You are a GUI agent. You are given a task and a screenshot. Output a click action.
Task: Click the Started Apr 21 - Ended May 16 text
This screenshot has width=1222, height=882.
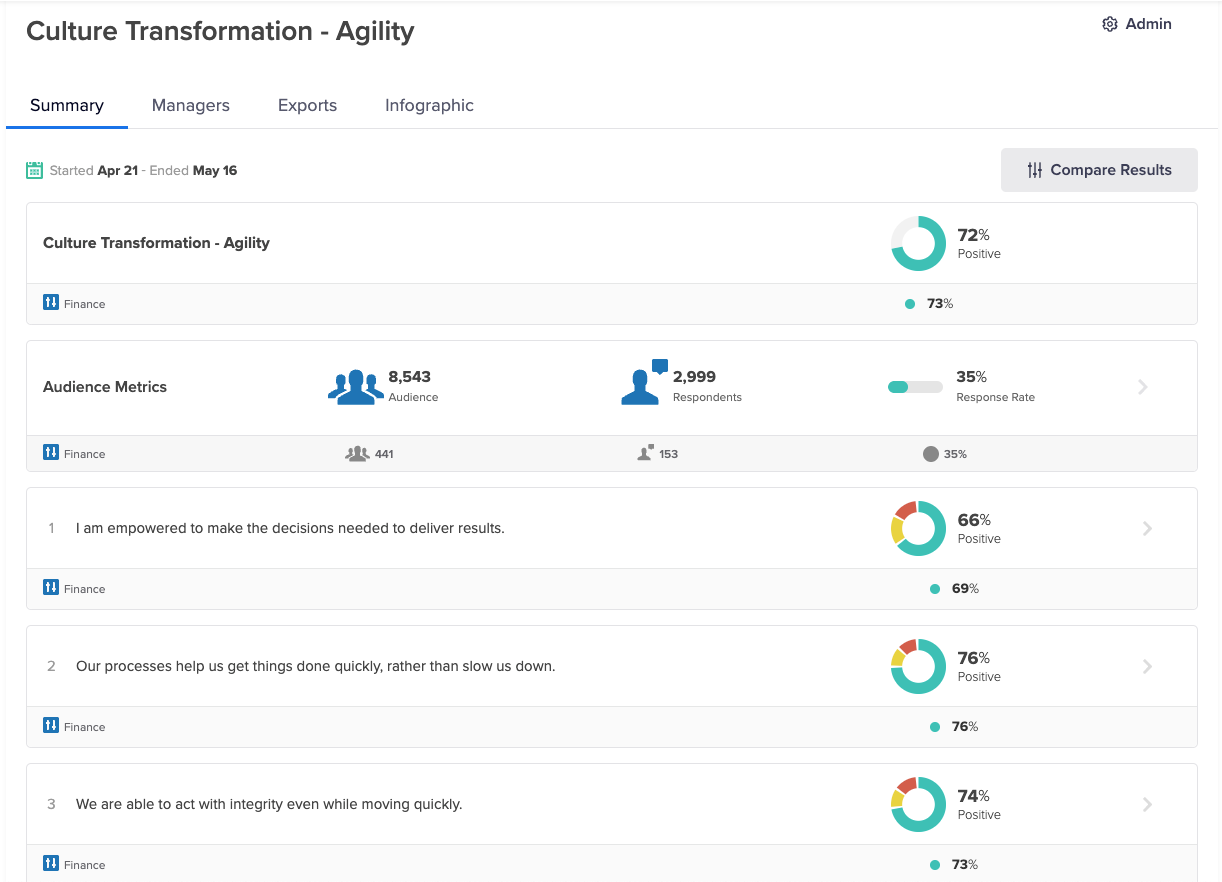[x=143, y=170]
